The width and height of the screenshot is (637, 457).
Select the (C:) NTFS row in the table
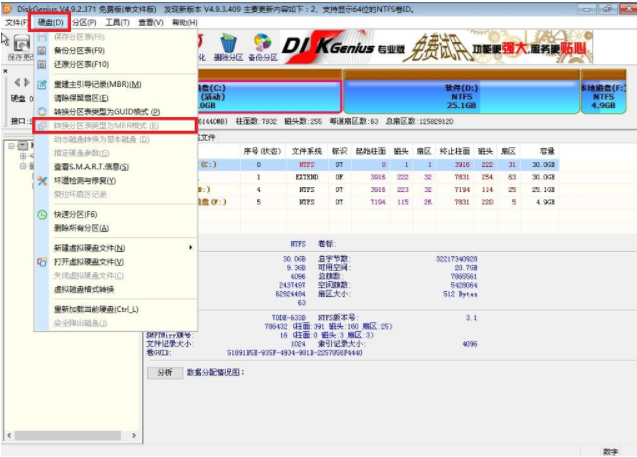pyautogui.click(x=378, y=165)
